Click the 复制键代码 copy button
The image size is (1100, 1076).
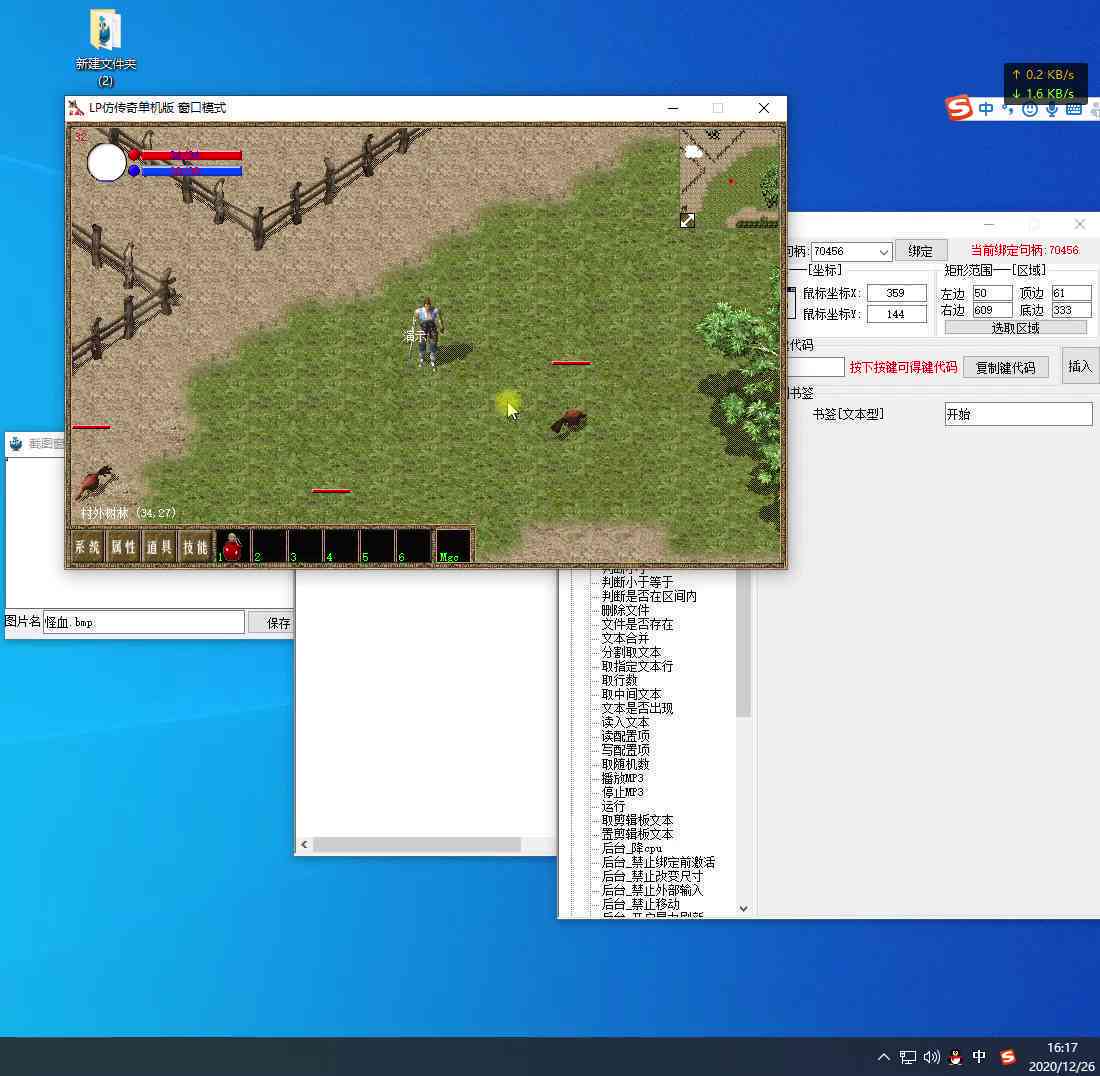pyautogui.click(x=1005, y=368)
